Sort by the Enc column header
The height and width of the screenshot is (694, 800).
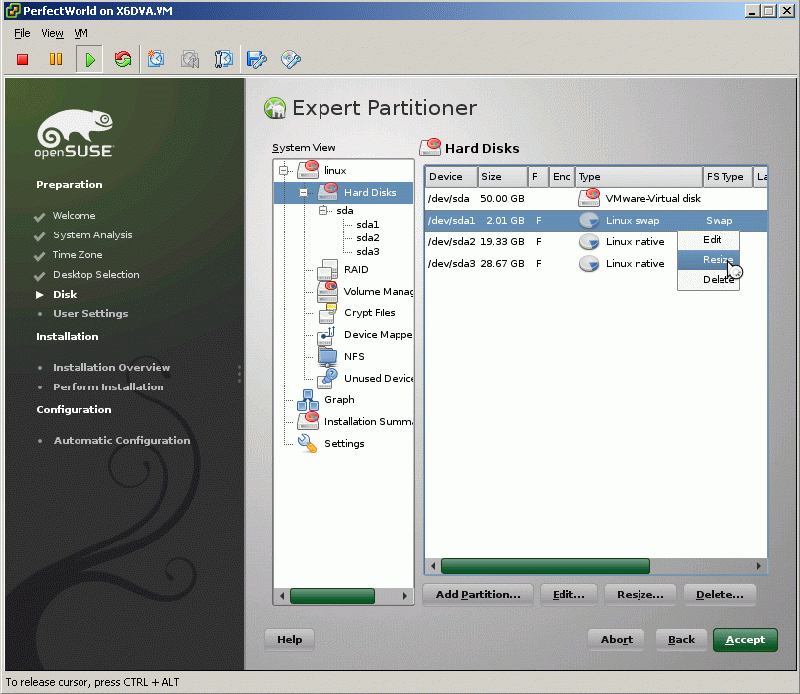pyautogui.click(x=562, y=177)
